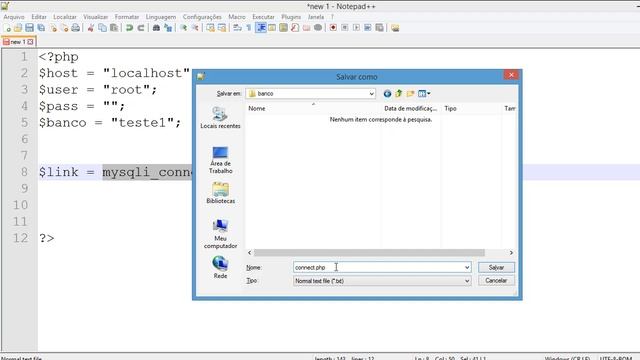The width and height of the screenshot is (640, 360).
Task: Open Bibliotecas in places bar
Action: point(220,193)
